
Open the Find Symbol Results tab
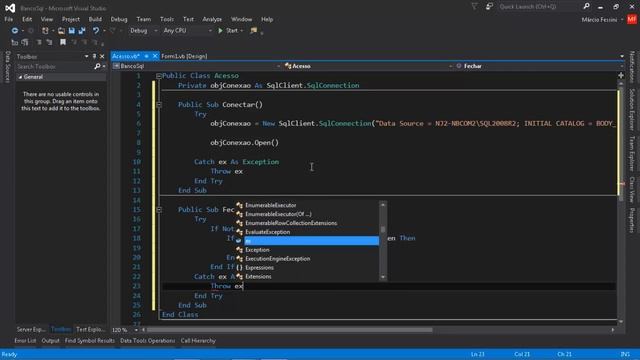89,341
